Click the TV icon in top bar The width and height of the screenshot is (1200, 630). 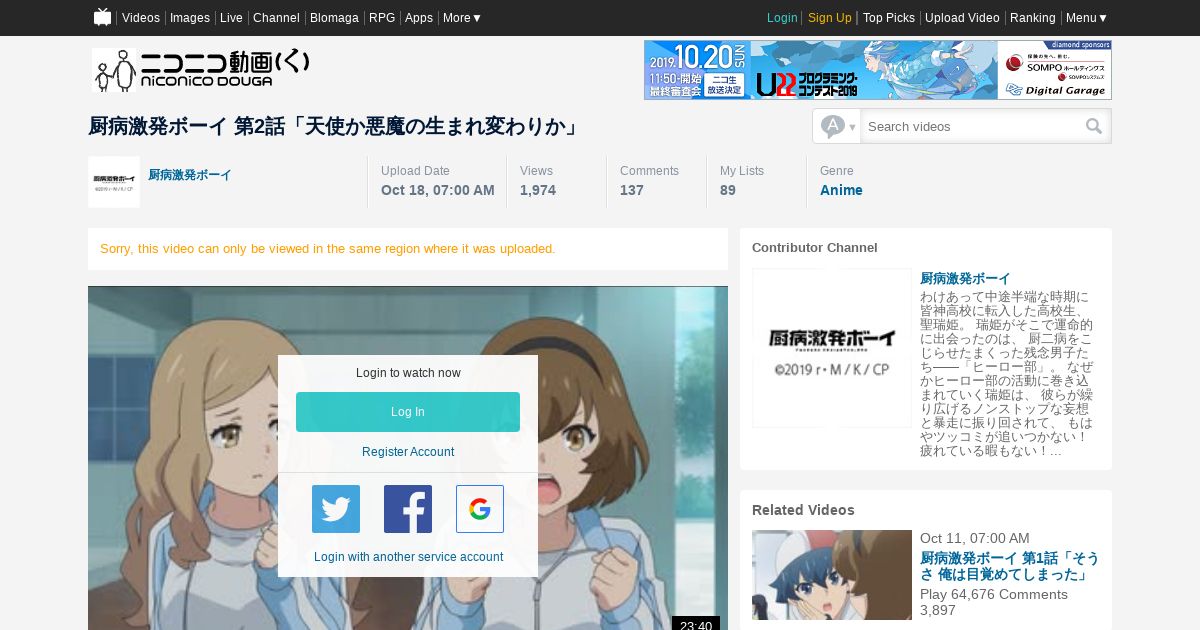point(102,17)
